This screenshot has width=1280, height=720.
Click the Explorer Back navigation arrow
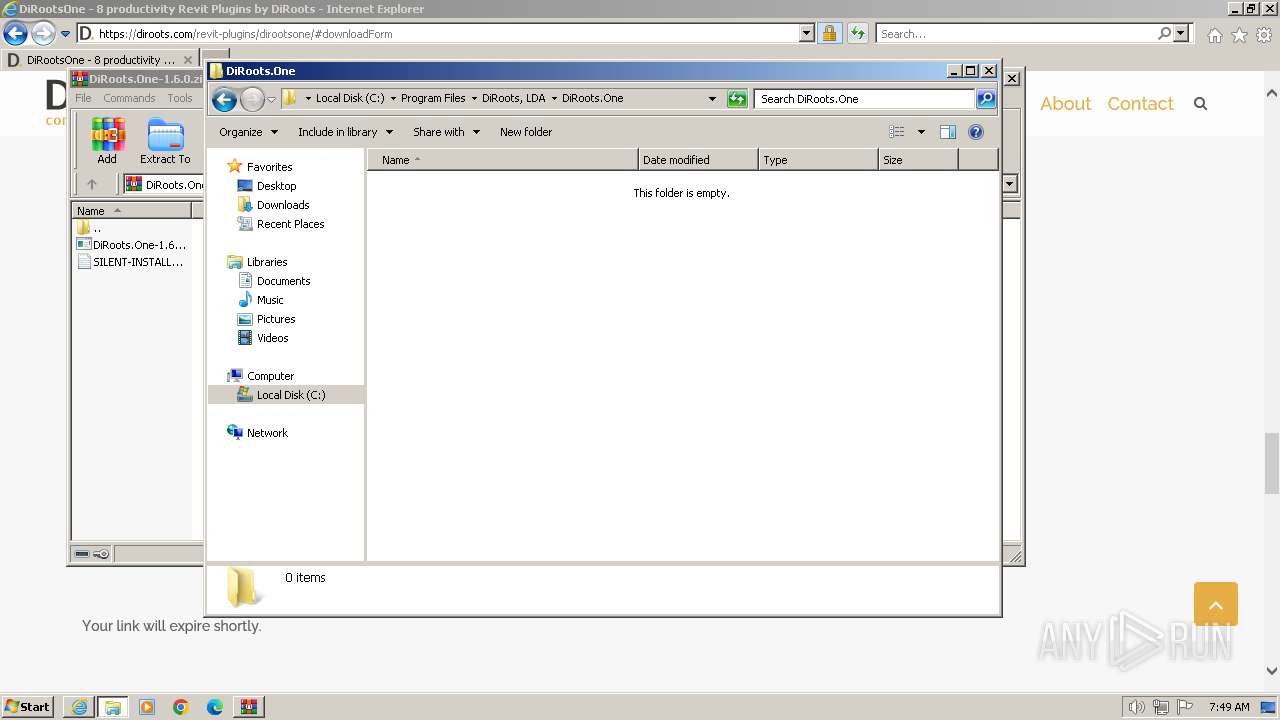click(x=225, y=99)
